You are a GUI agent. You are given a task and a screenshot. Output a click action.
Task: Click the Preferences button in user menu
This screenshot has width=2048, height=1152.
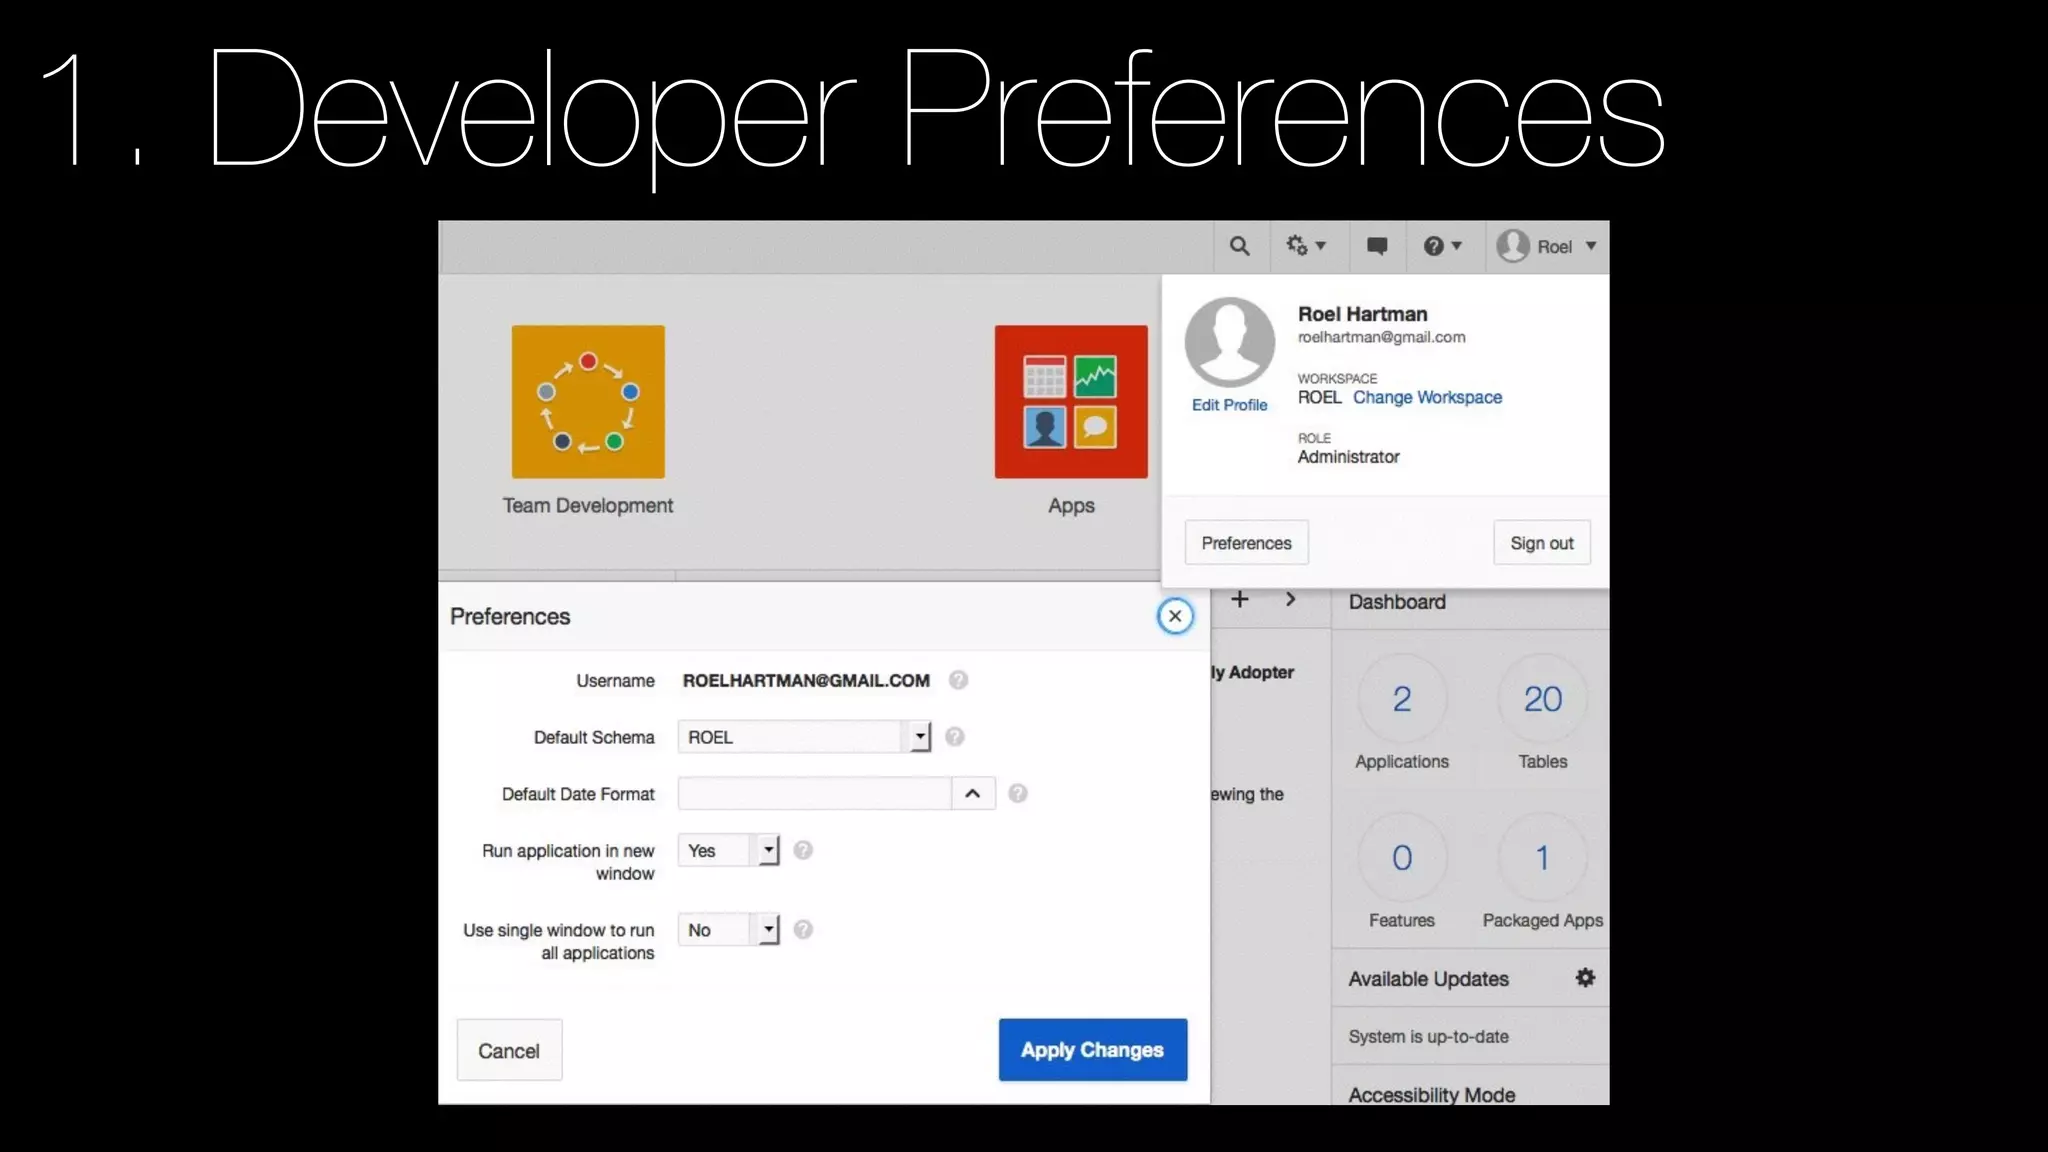(1246, 543)
